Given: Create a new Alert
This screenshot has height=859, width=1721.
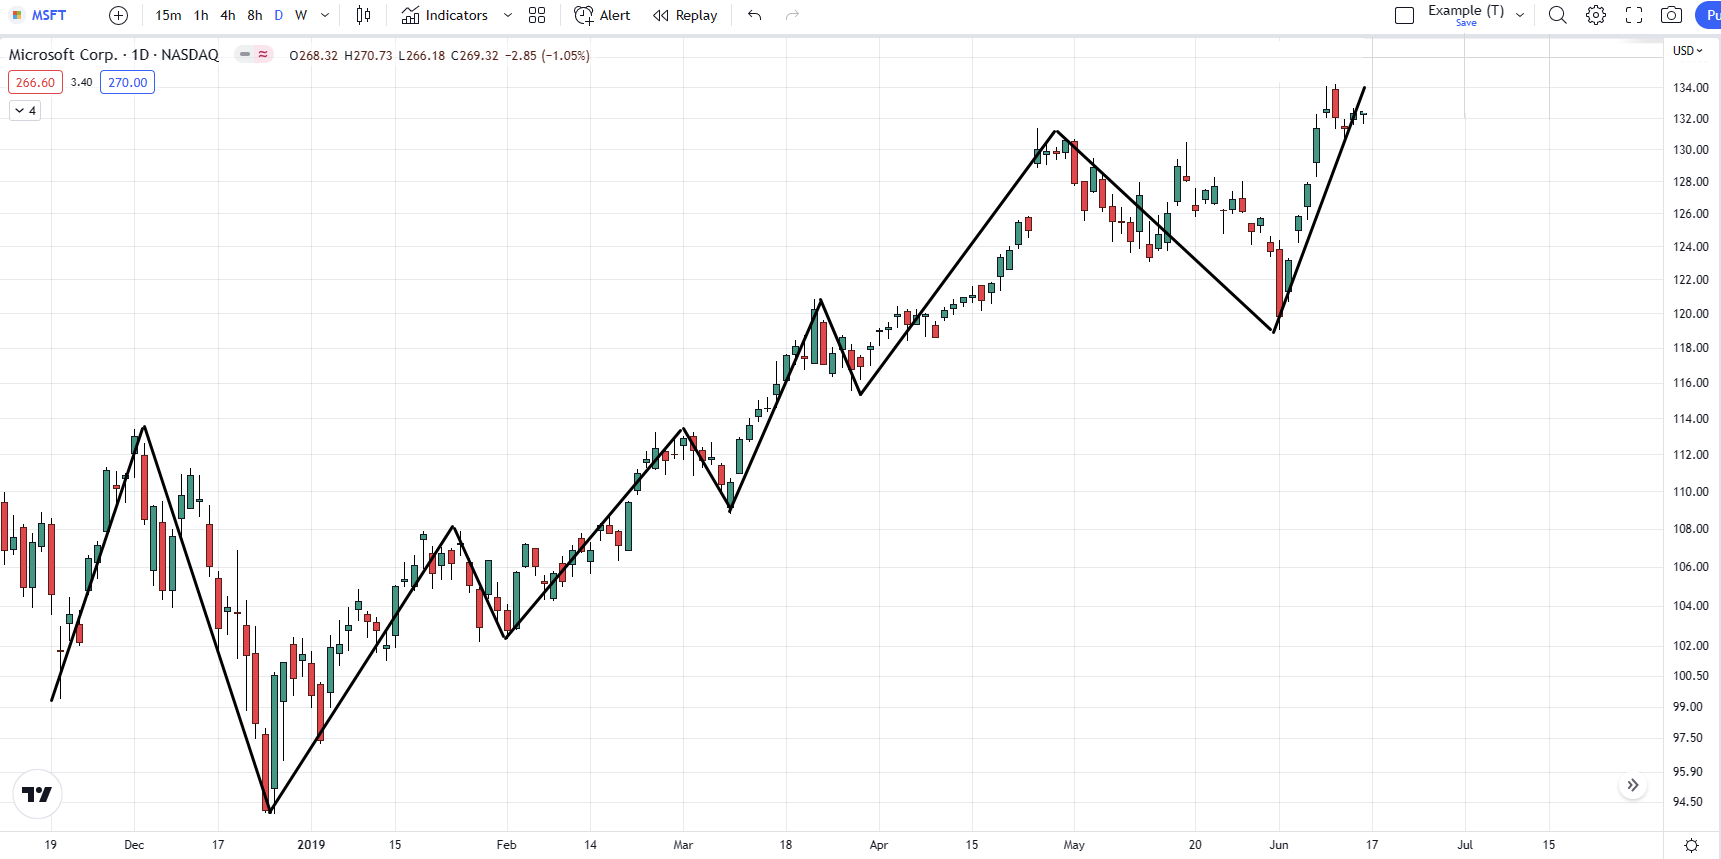Looking at the screenshot, I should (x=603, y=15).
